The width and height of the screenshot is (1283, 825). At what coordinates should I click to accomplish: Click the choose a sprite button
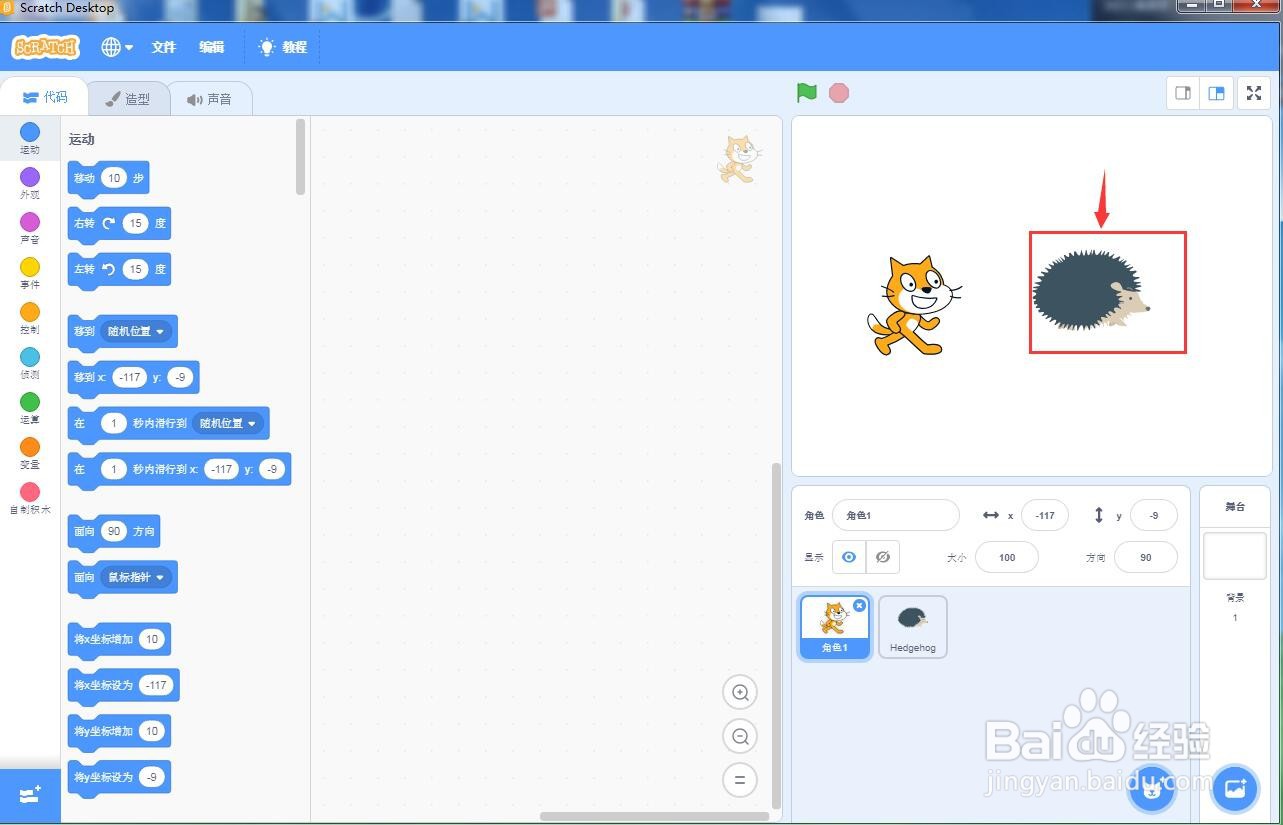tap(1151, 789)
